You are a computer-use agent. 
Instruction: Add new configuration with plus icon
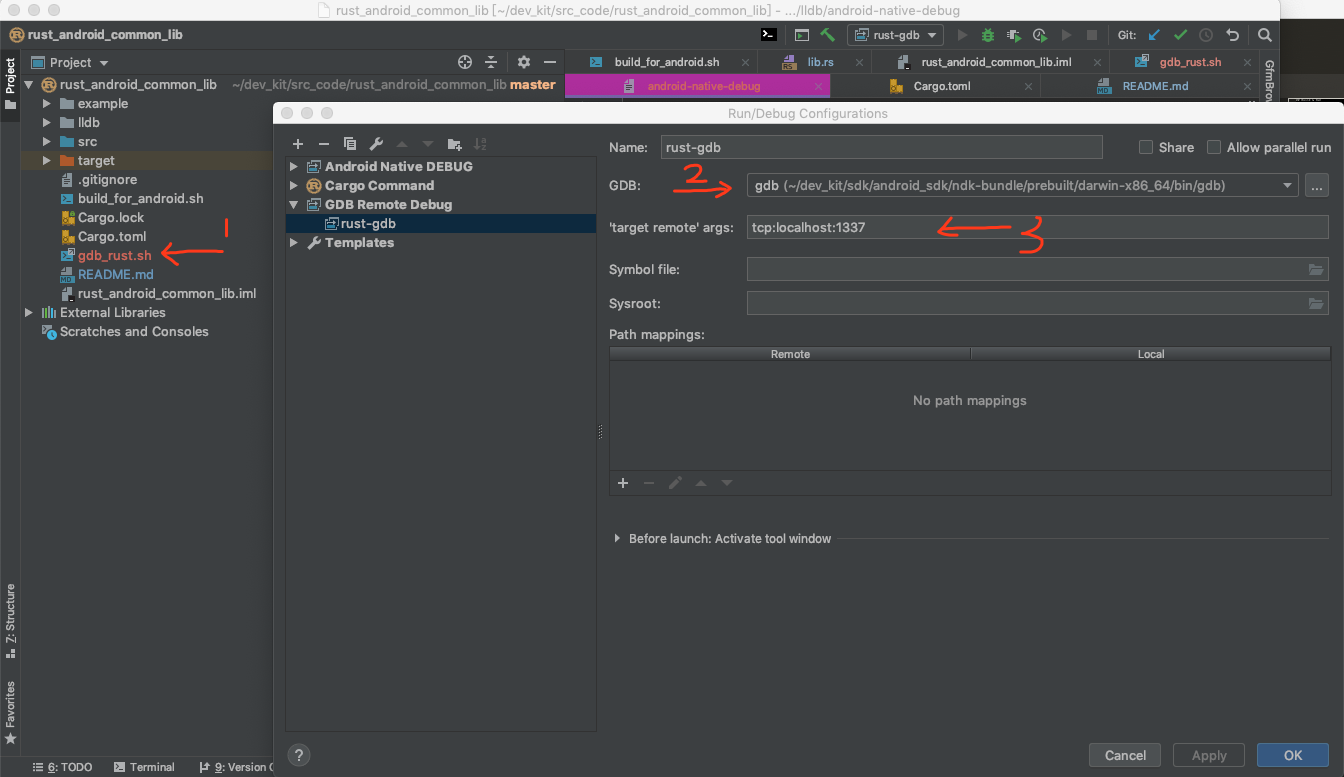click(297, 144)
